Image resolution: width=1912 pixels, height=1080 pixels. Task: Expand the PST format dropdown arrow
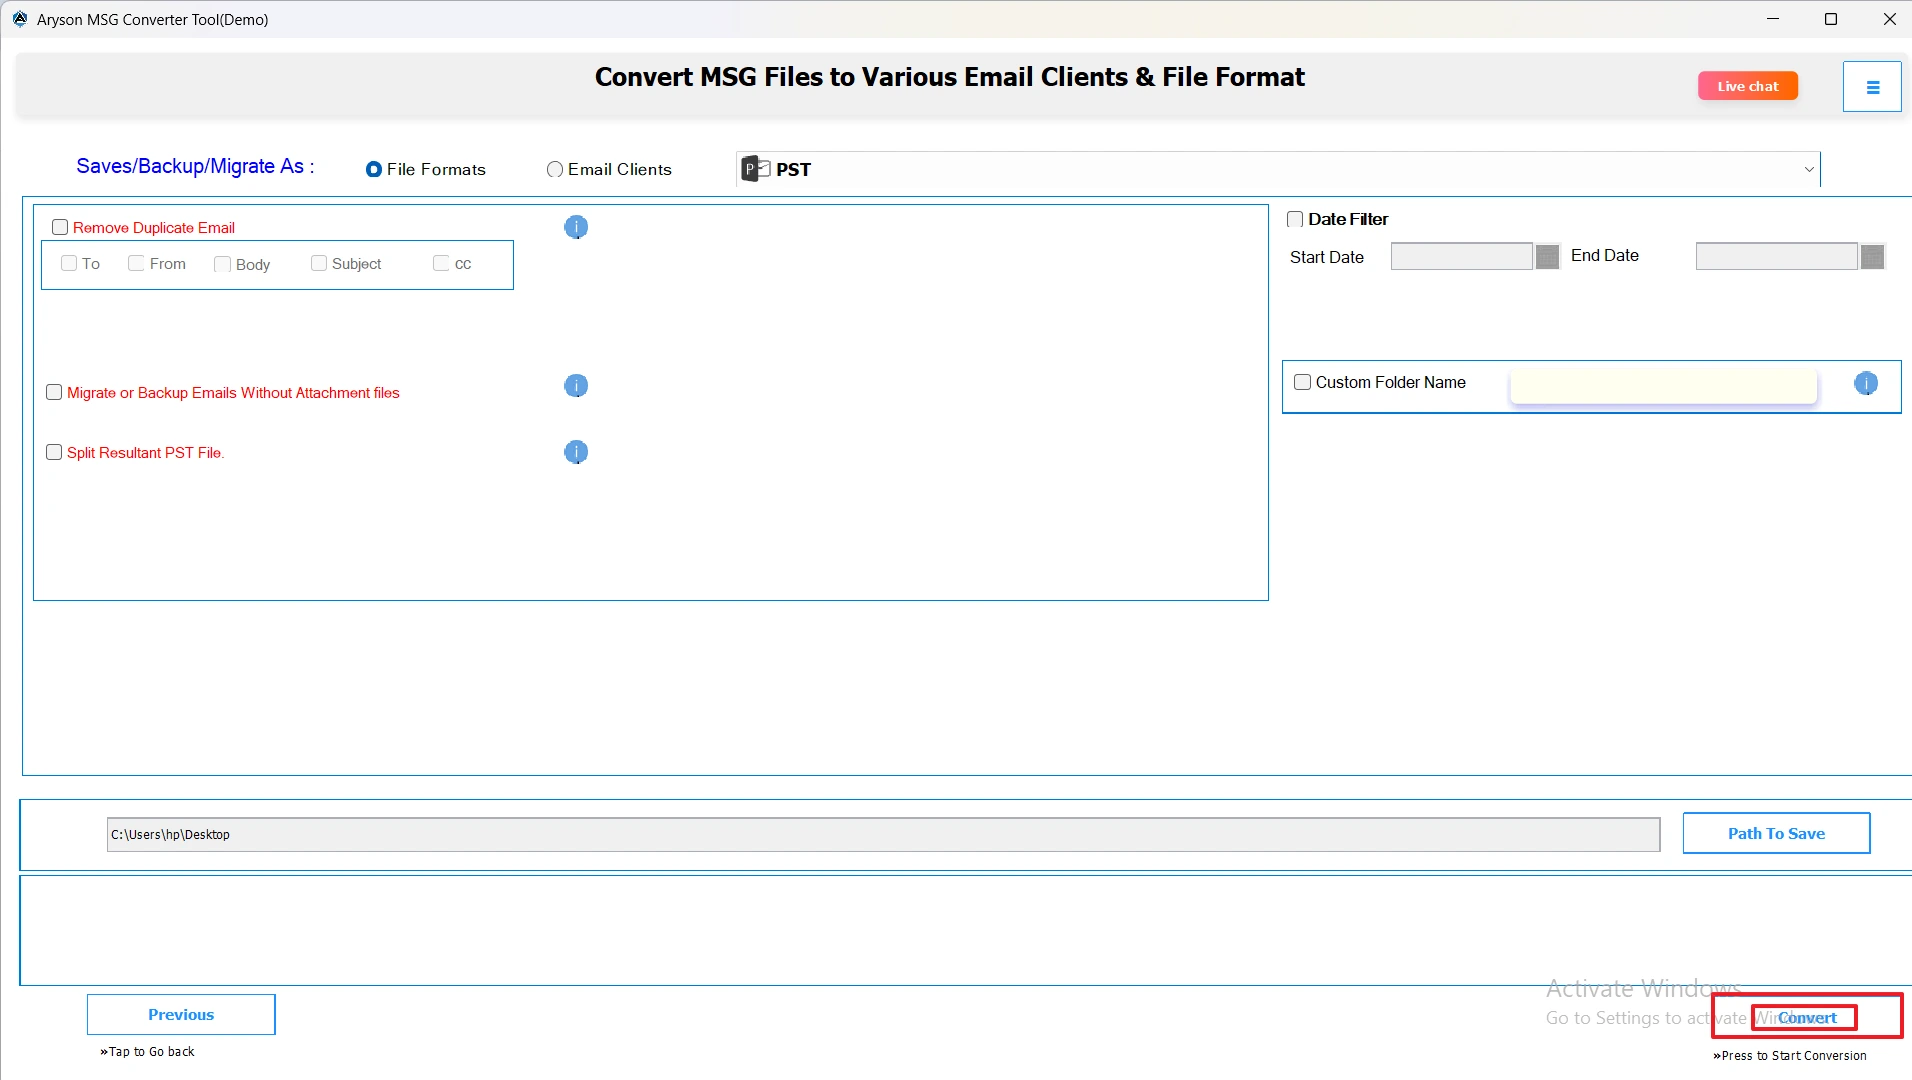[x=1808, y=169]
